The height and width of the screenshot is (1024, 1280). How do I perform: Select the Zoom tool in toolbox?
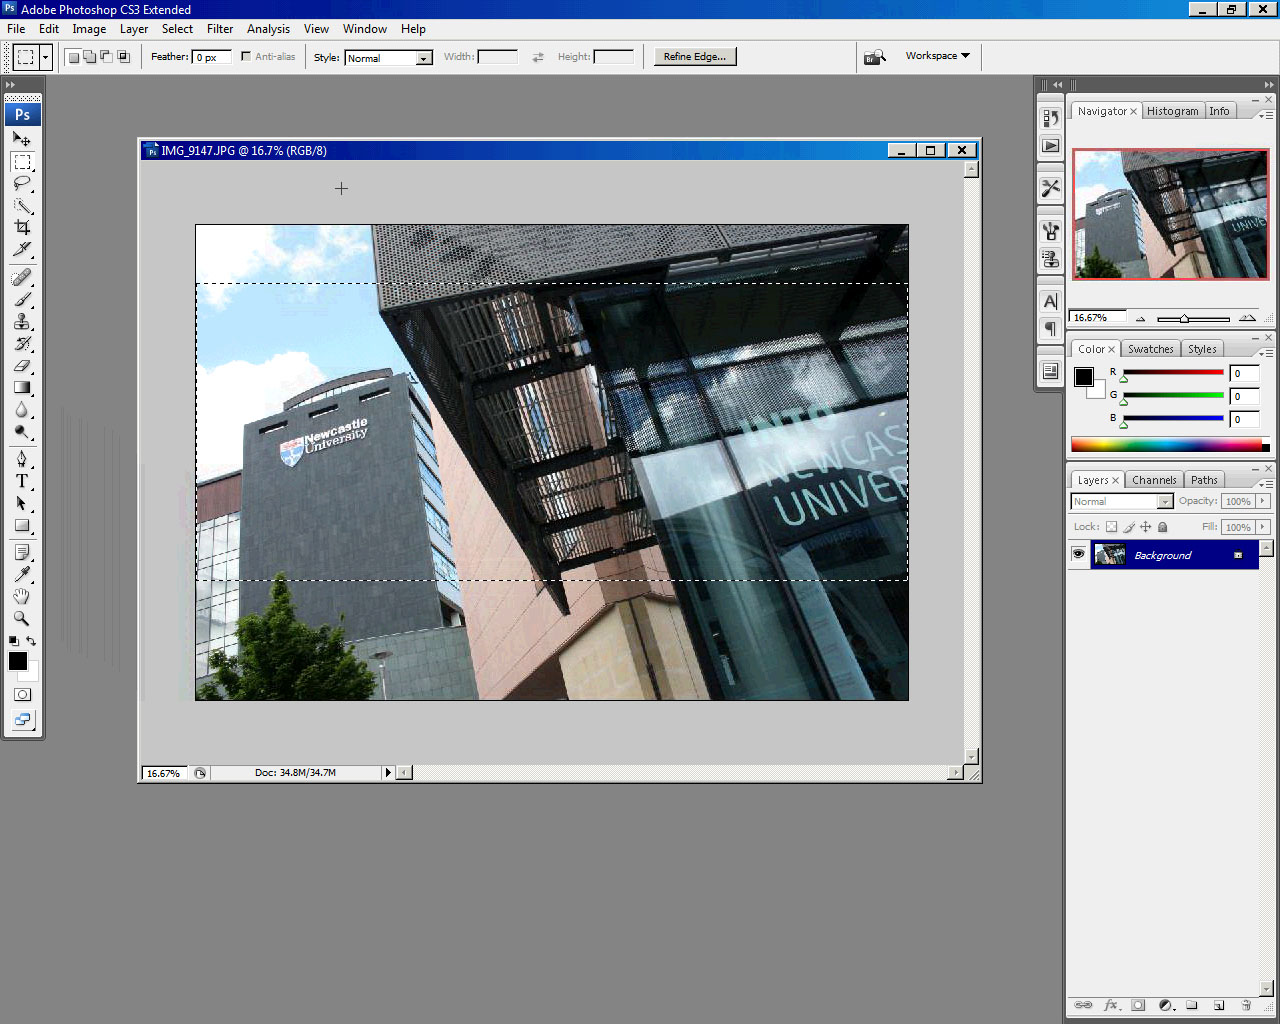tap(22, 619)
